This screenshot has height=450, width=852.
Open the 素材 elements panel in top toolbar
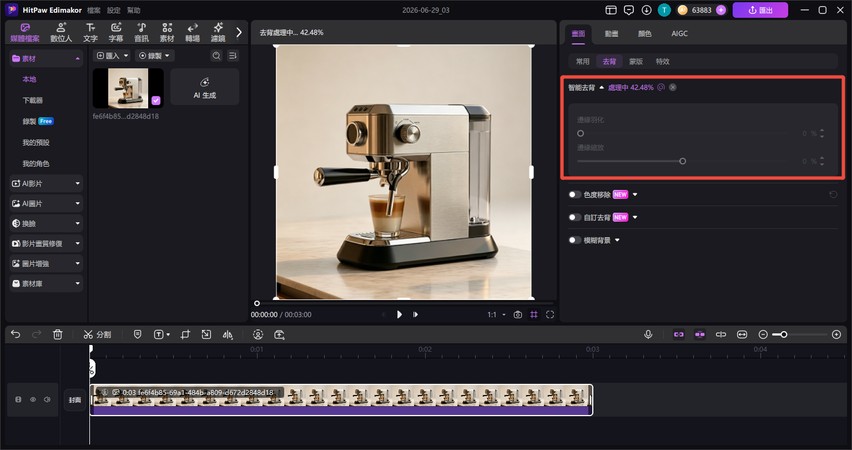click(x=167, y=33)
